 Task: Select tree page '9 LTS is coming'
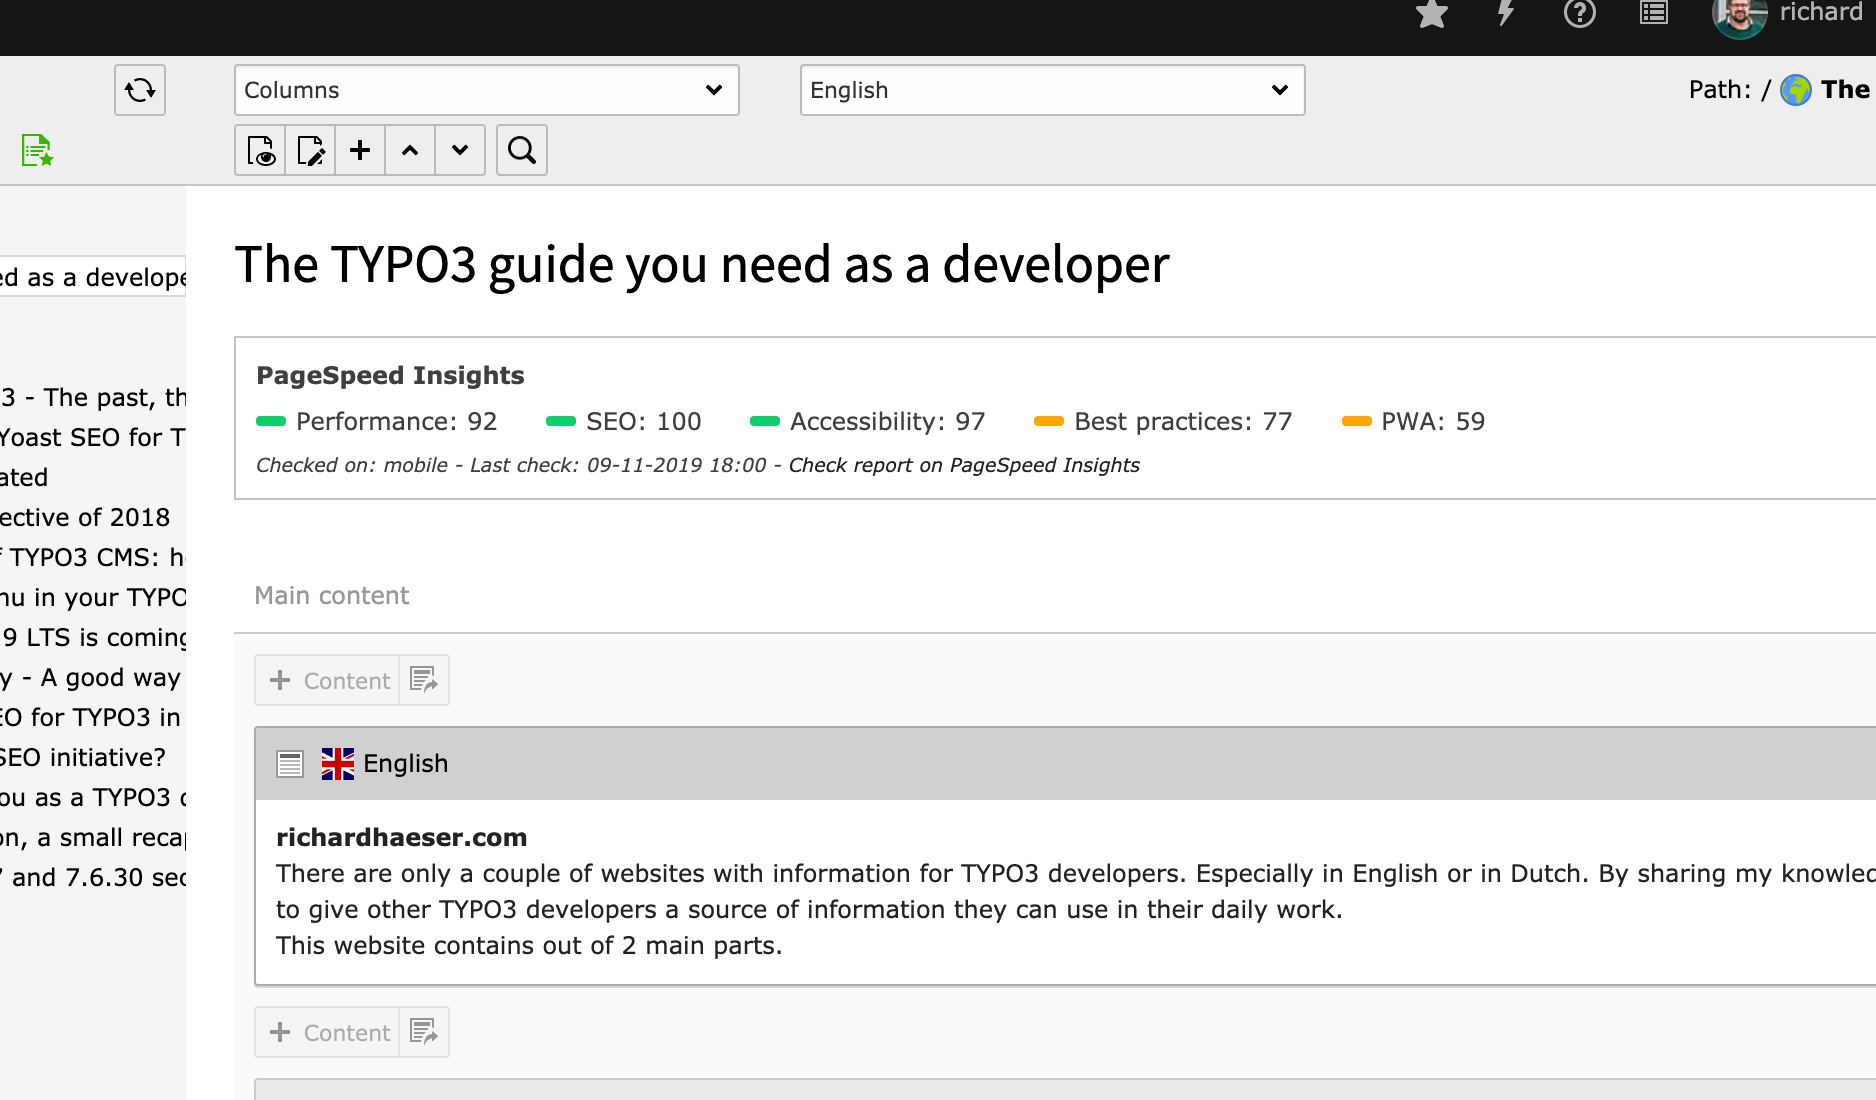pos(93,637)
